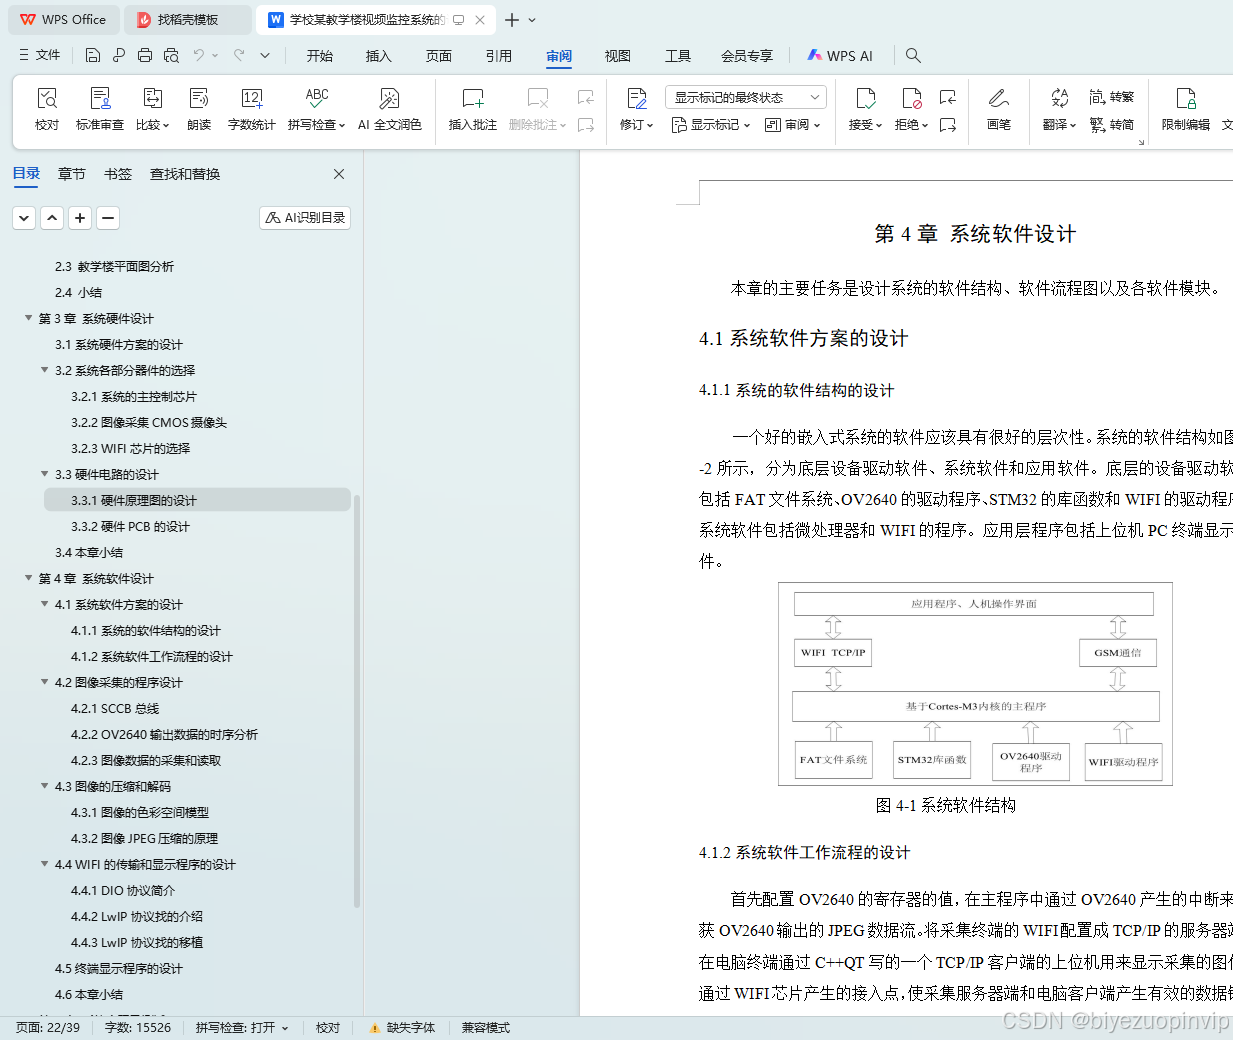Viewport: 1233px width, 1040px height.
Task: Select outline item 4.4.2 LwIP 协议栈的介绍
Action: click(x=137, y=916)
